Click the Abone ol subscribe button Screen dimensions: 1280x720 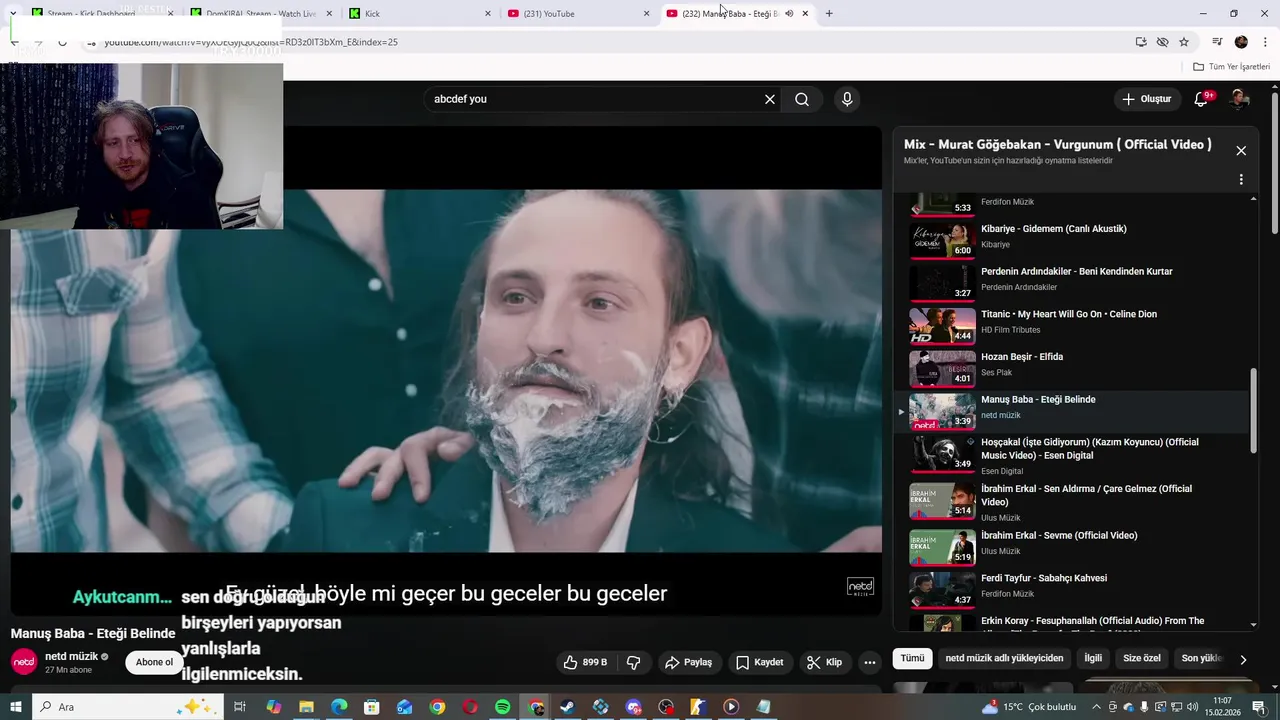tap(154, 662)
